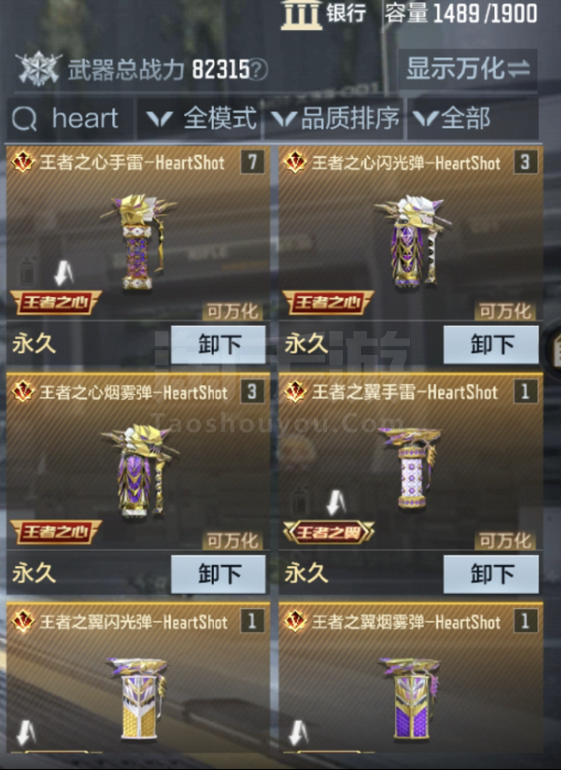Click the 王者之心烟雾弹 rank emblem icon
561x770 pixels.
point(23,392)
